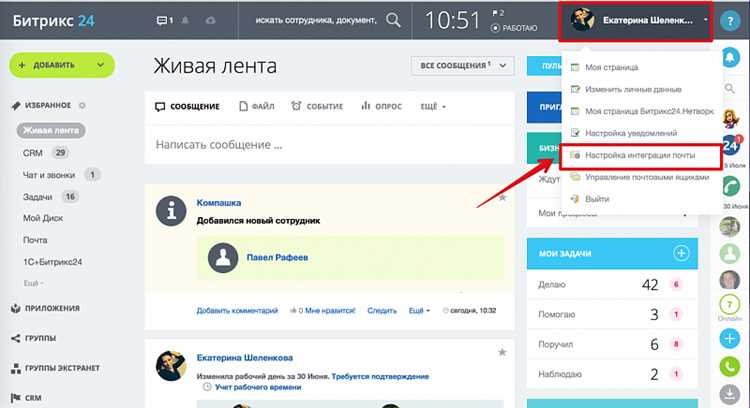Screen dimensions: 750x408
Task: Switch to the Событие tab
Action: coord(317,106)
